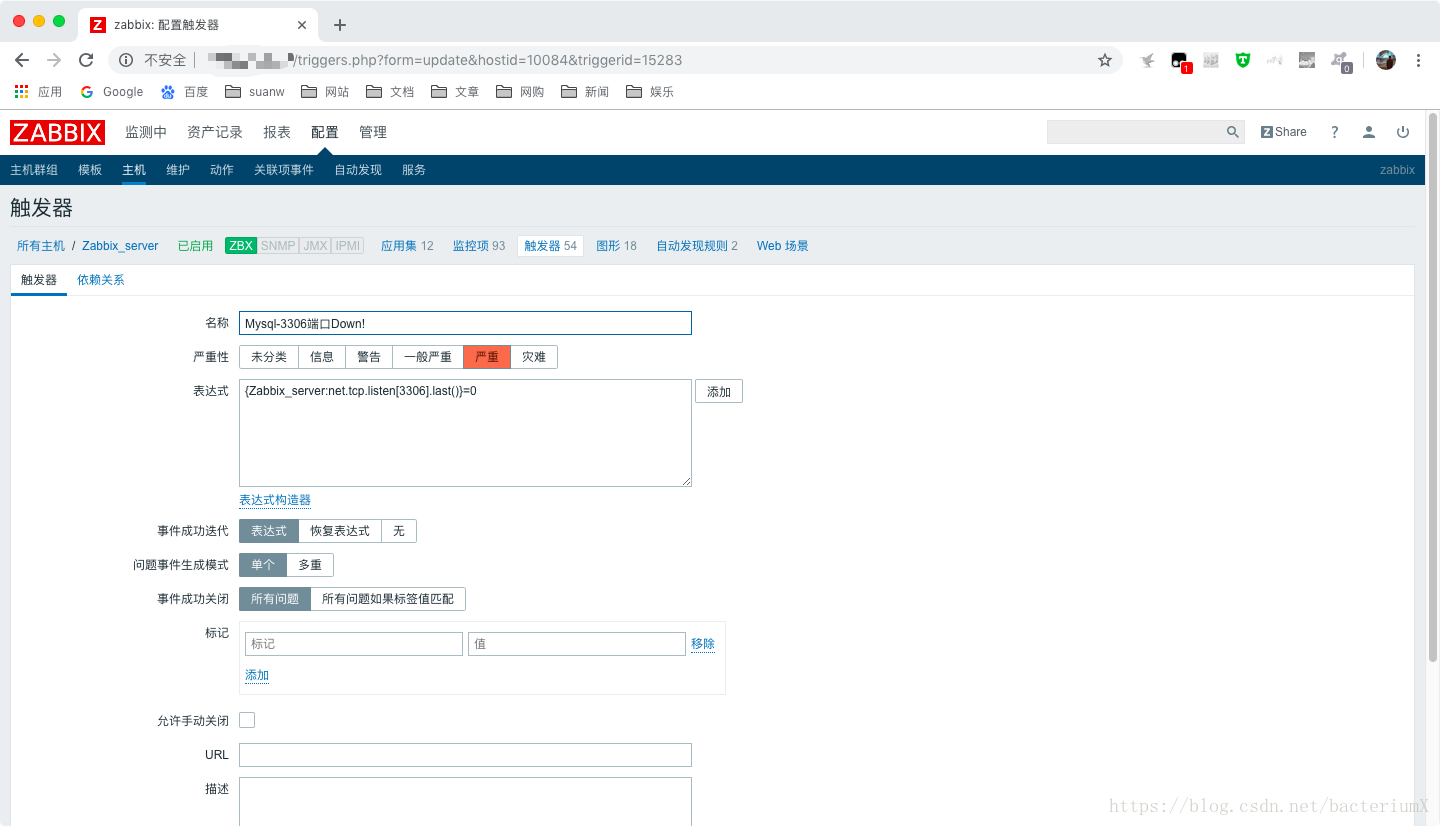Image resolution: width=1440 pixels, height=826 pixels.
Task: Set severity to 灾难
Action: click(x=534, y=357)
